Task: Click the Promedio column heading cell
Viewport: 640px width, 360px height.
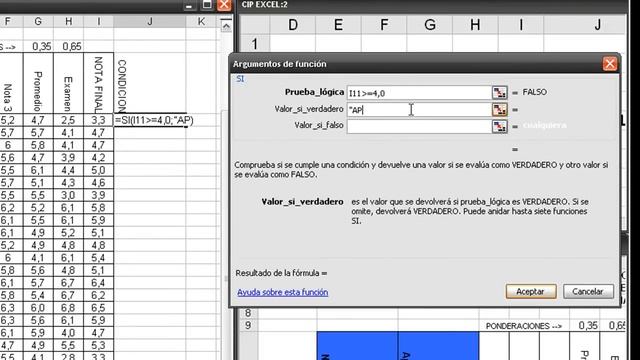Action: [38, 83]
